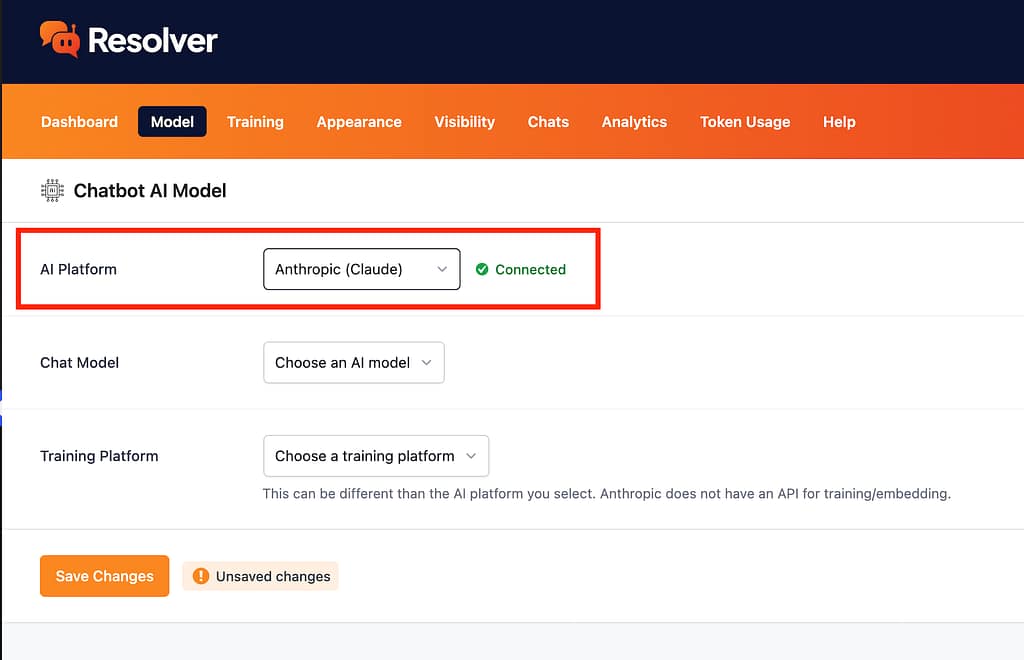
Task: Click the green Connected checkmark icon
Action: pos(482,269)
